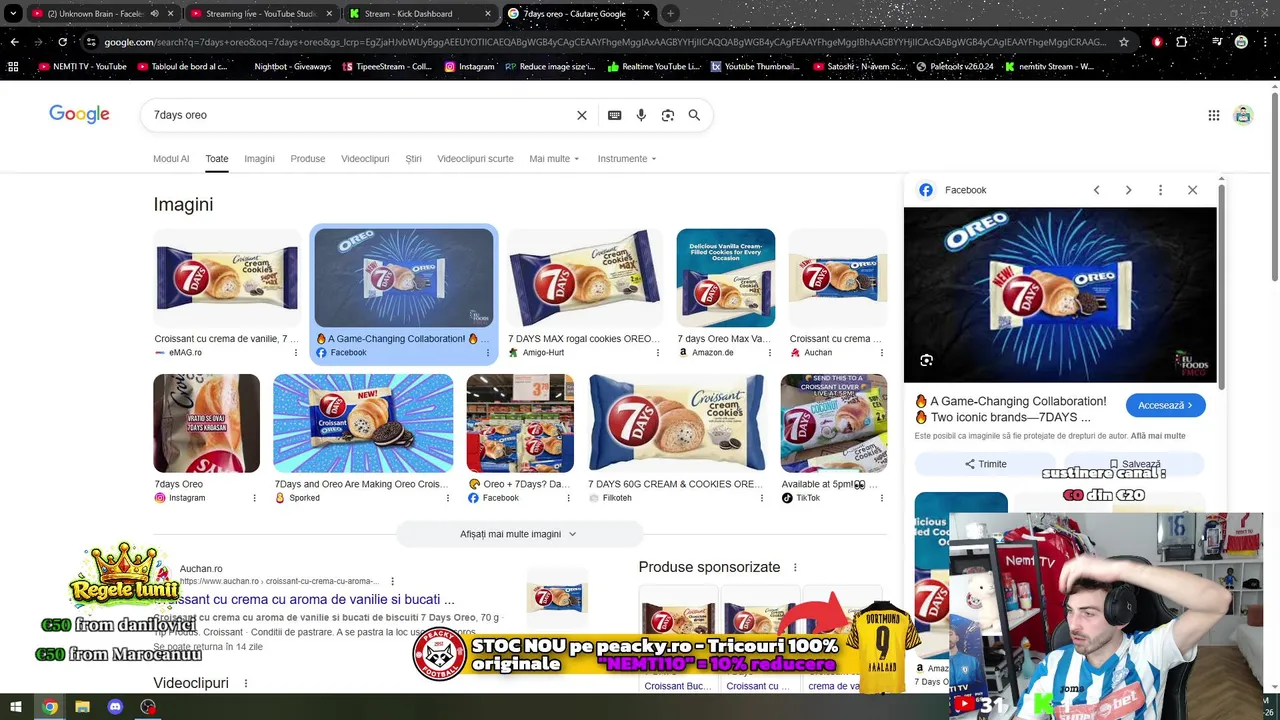The height and width of the screenshot is (720, 1280).
Task: Open the Google apps grid
Action: [1214, 115]
